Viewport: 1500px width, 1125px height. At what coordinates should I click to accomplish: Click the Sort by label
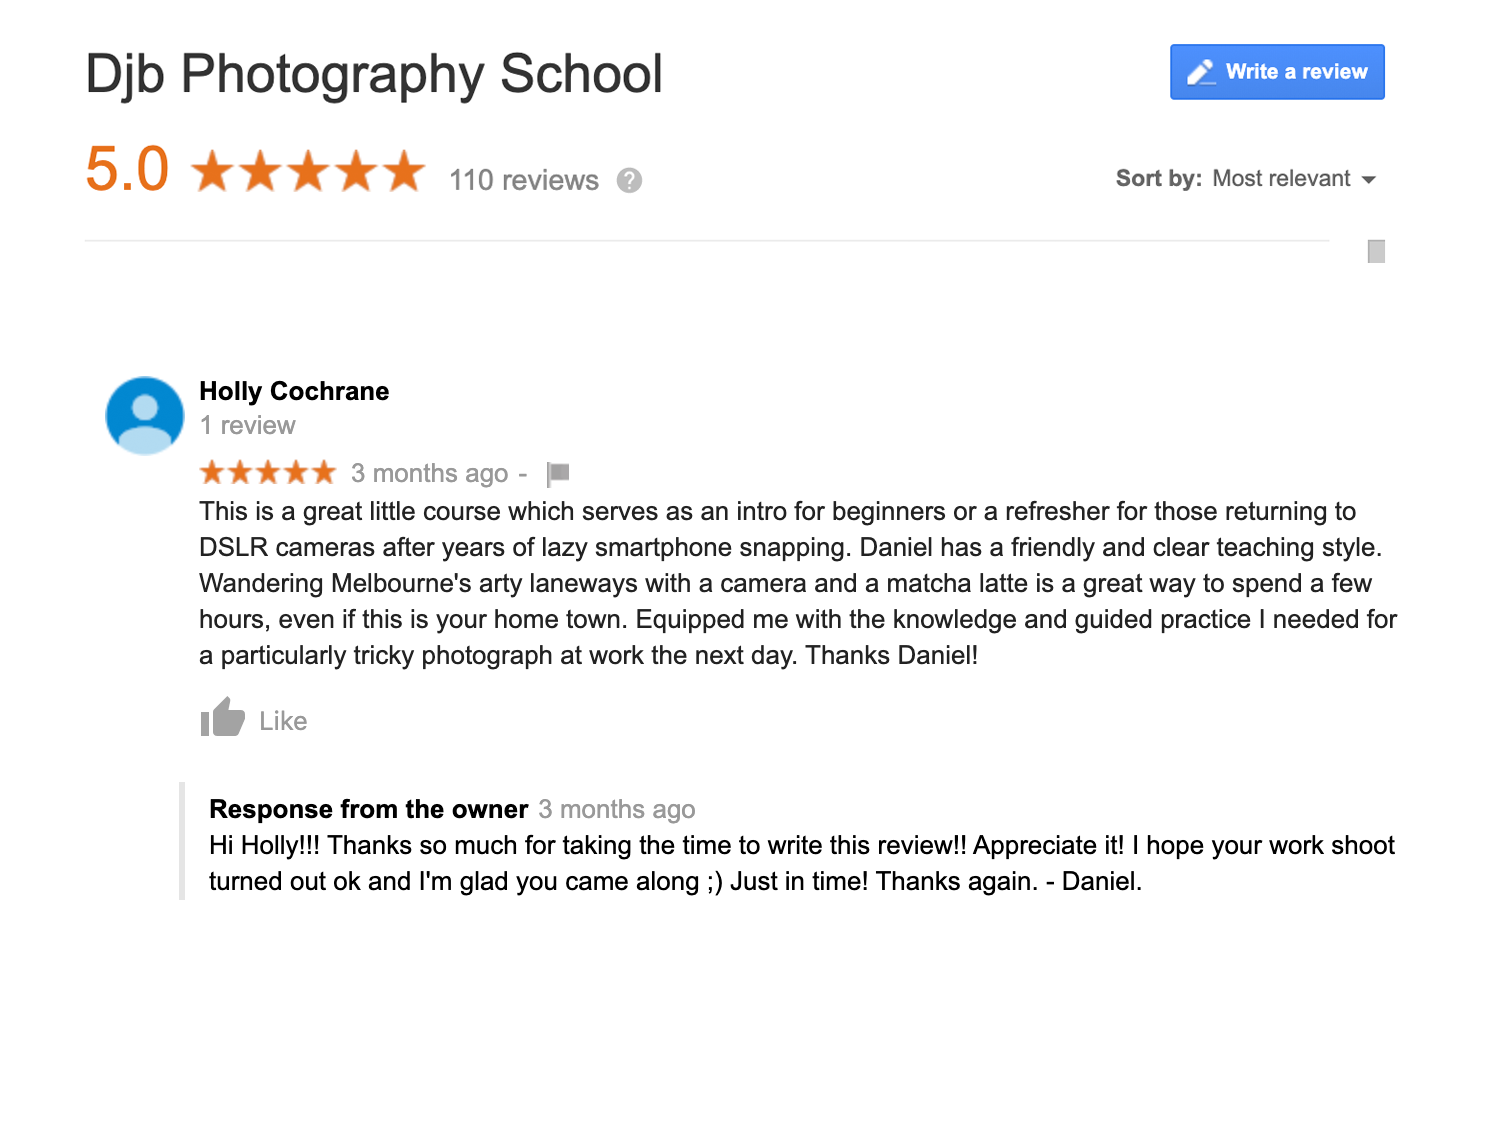pos(1159,178)
